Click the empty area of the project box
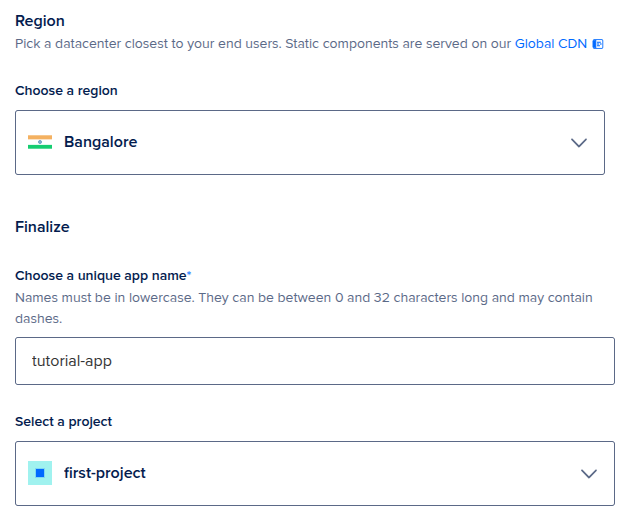This screenshot has width=626, height=518. click(359, 473)
